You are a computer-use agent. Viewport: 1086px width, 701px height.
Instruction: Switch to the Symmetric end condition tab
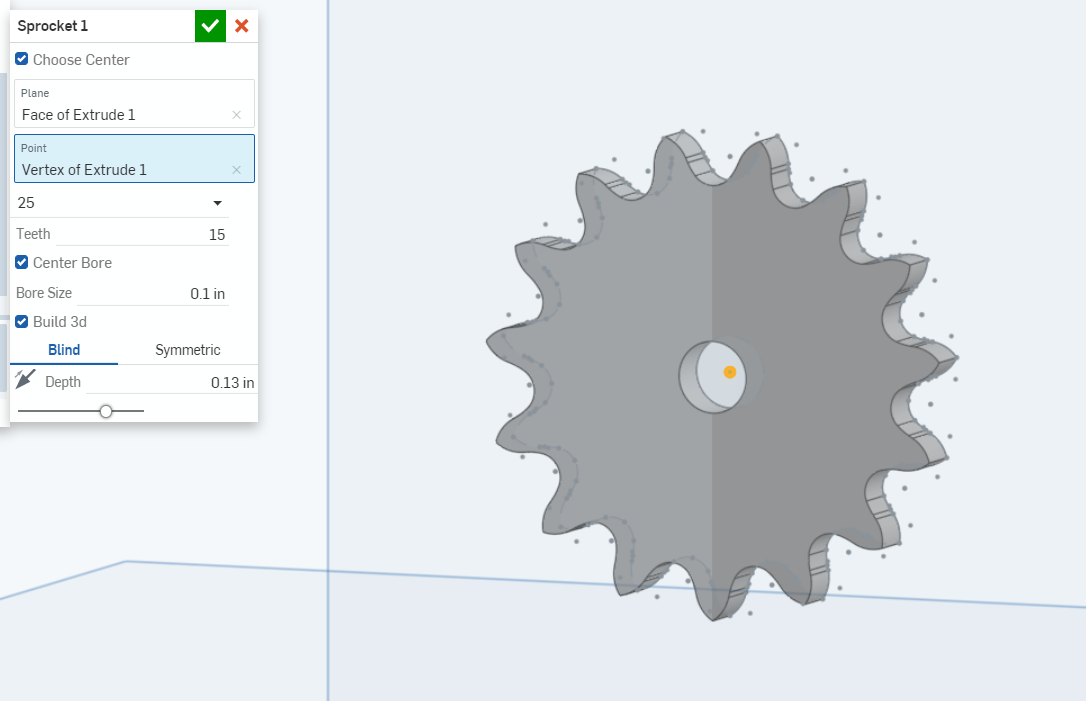[188, 350]
